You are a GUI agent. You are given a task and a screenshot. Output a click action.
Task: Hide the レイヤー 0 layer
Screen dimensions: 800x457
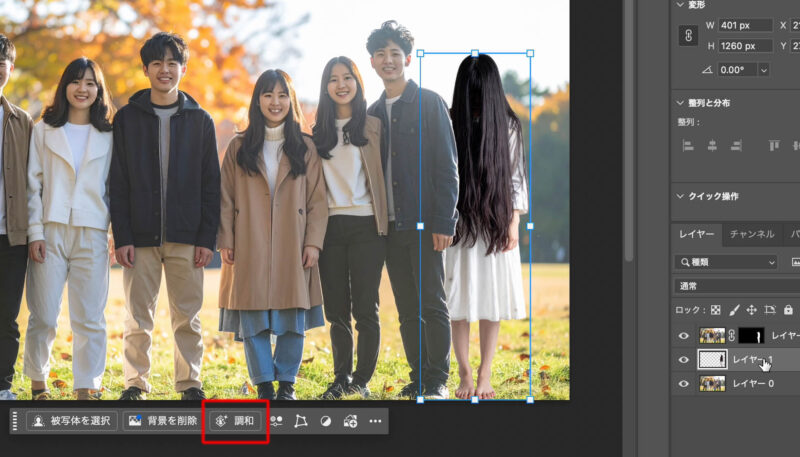(684, 384)
